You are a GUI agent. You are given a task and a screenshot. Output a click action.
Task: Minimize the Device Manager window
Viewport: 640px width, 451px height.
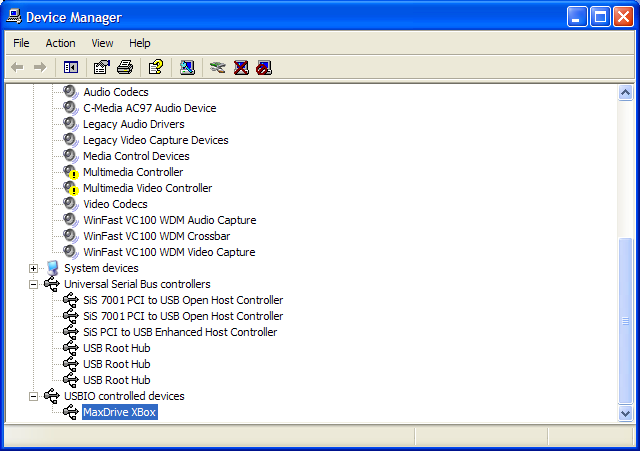click(576, 17)
